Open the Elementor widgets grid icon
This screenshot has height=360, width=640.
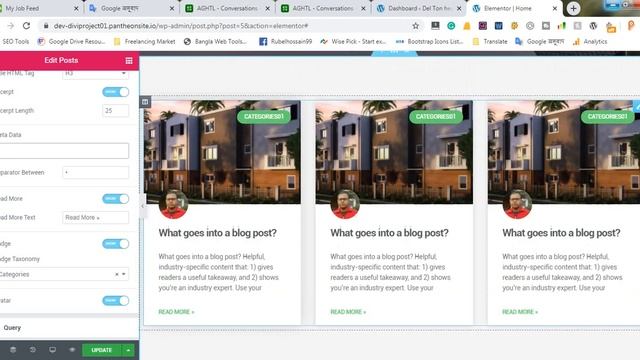tap(129, 60)
